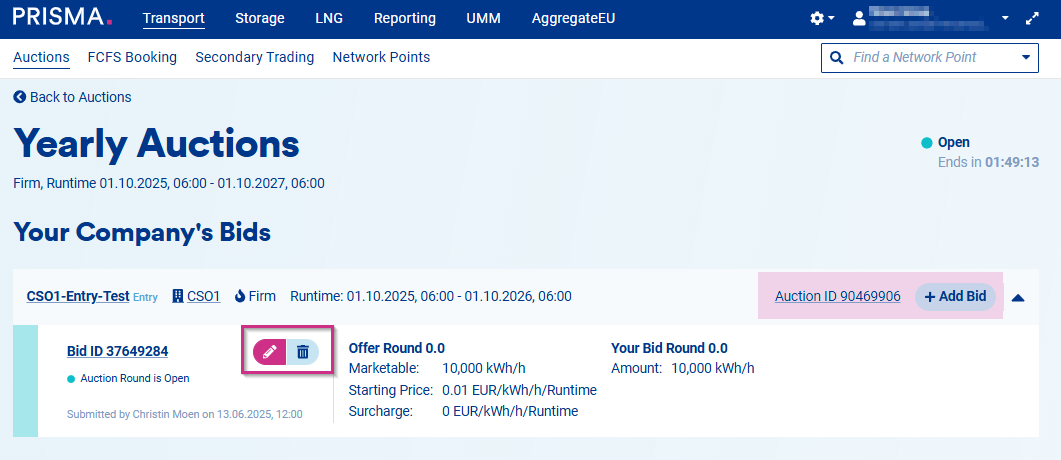Click the pencil edit bid icon
This screenshot has width=1061, height=460.
pos(269,352)
